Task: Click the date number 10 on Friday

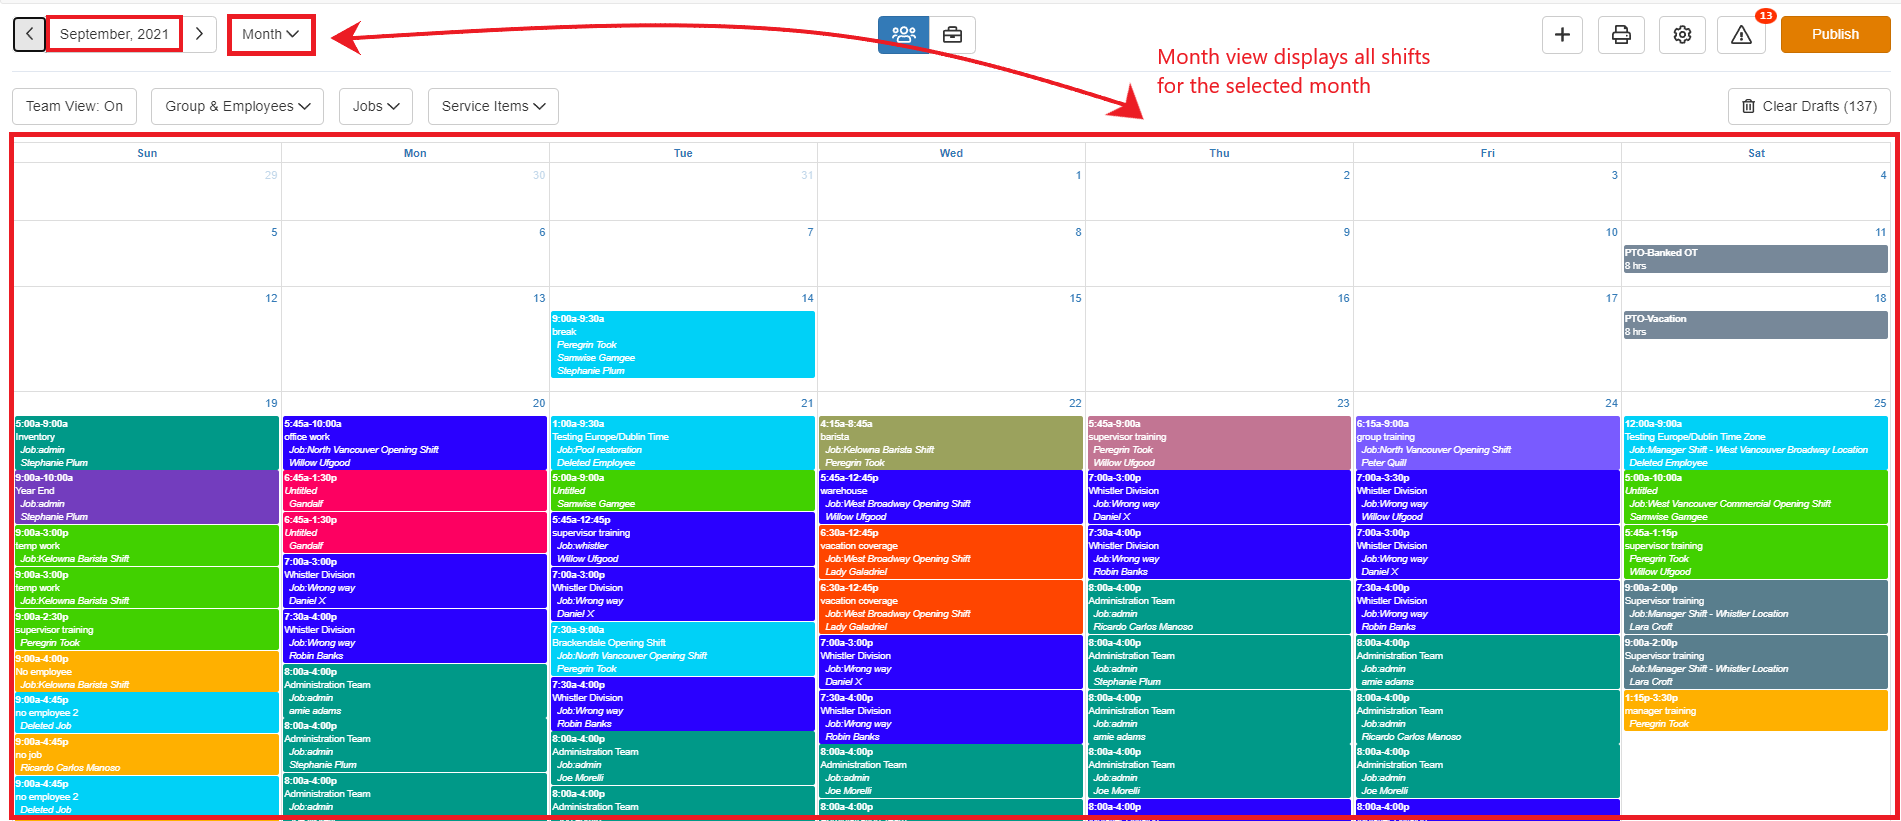Action: tap(1611, 232)
